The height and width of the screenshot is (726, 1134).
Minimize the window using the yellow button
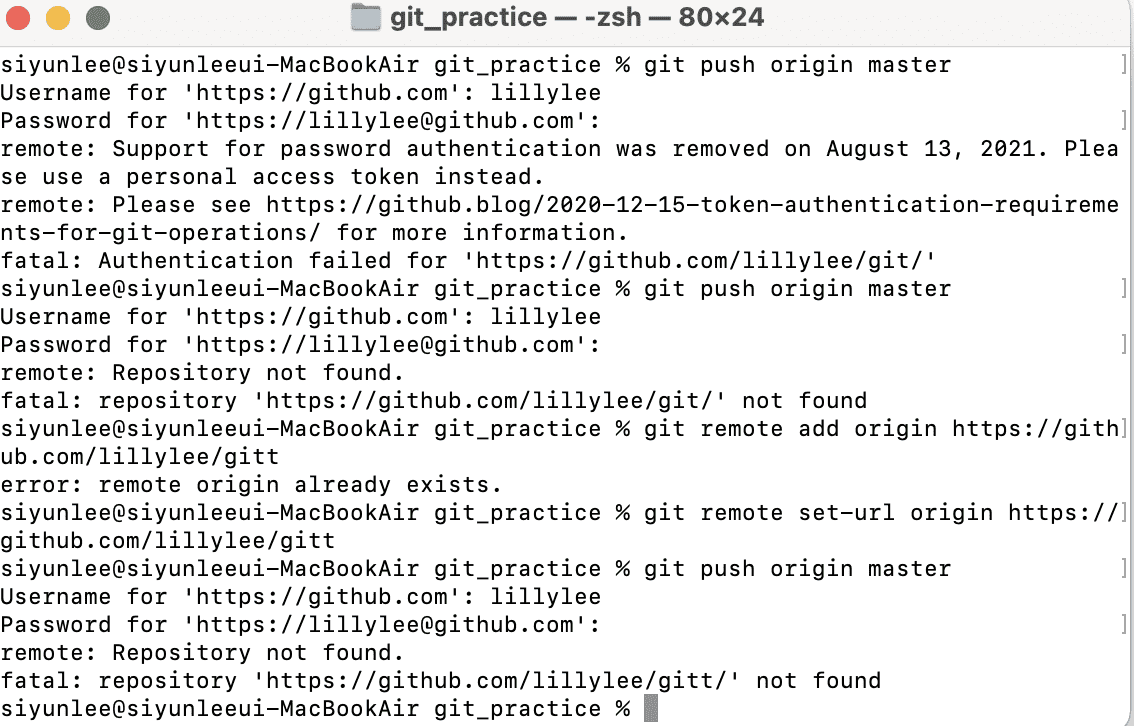tap(58, 18)
